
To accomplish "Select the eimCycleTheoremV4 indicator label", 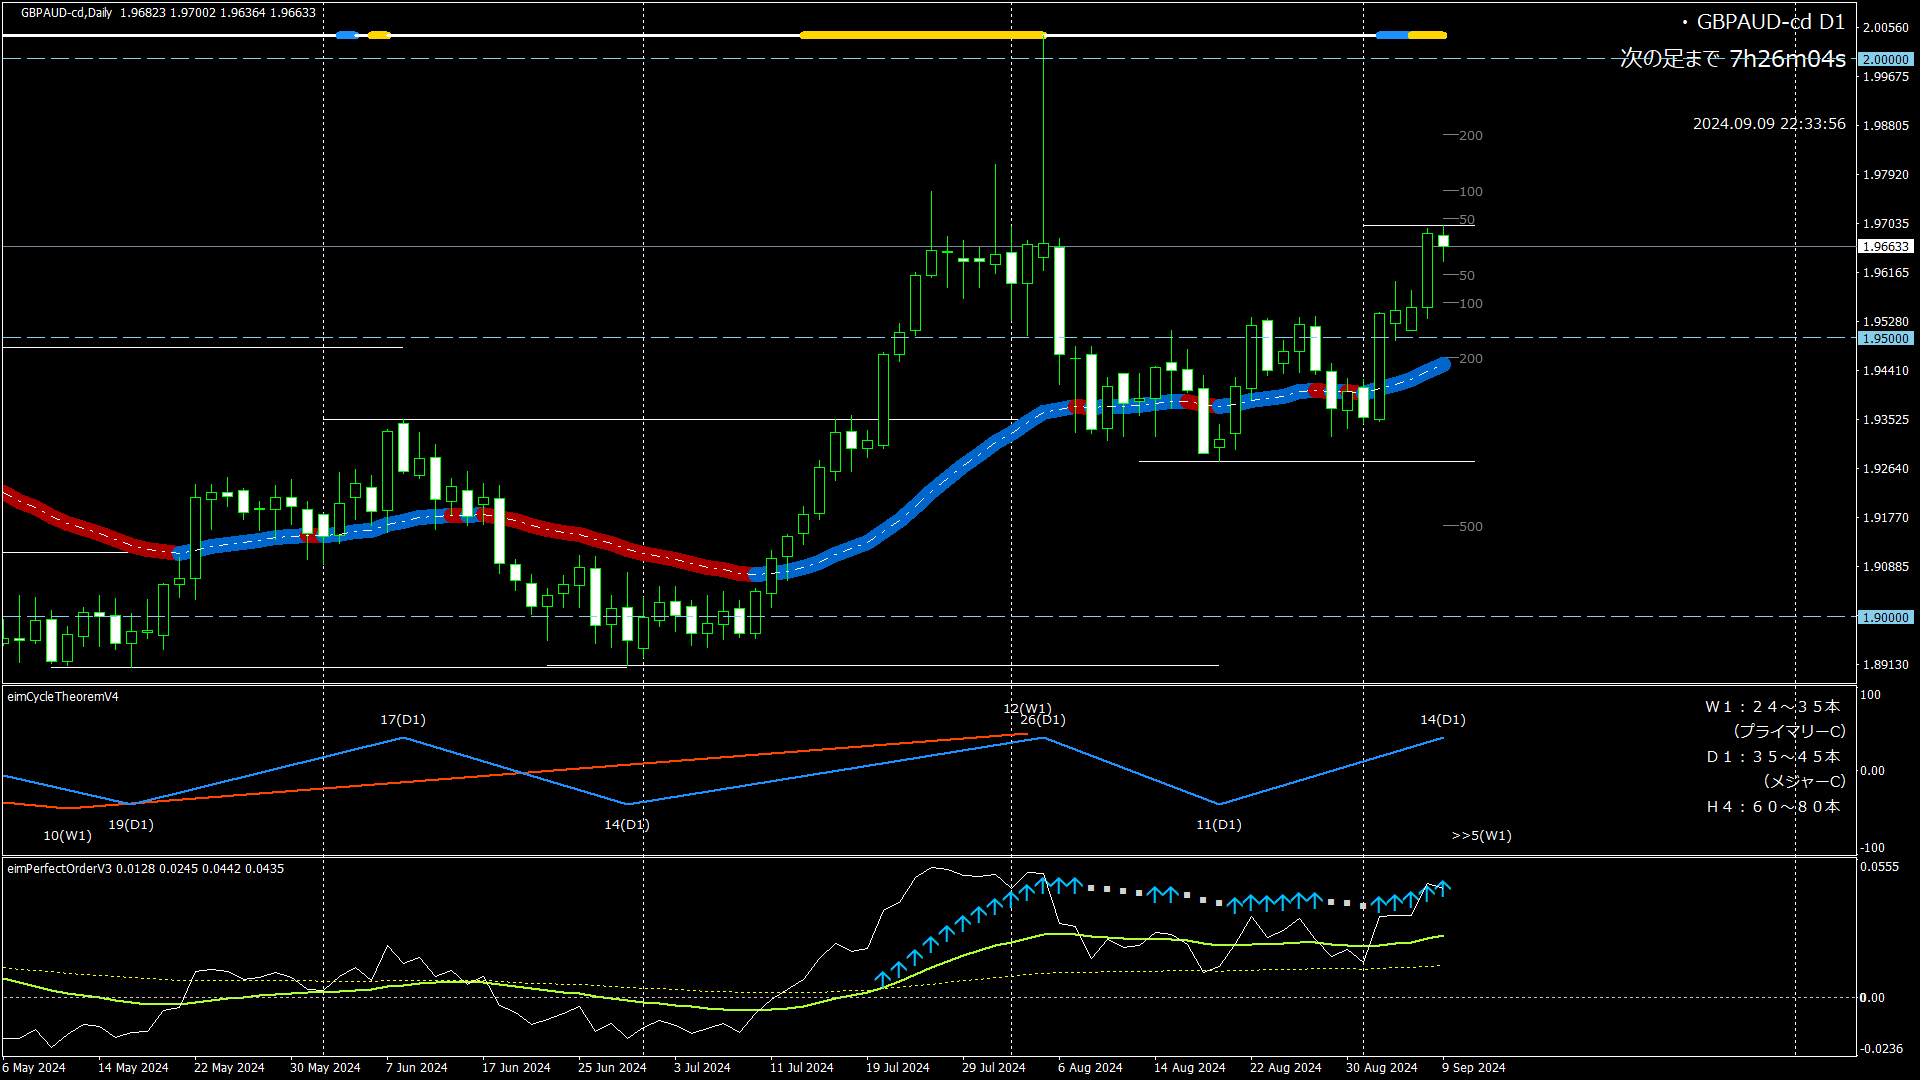I will coord(63,697).
